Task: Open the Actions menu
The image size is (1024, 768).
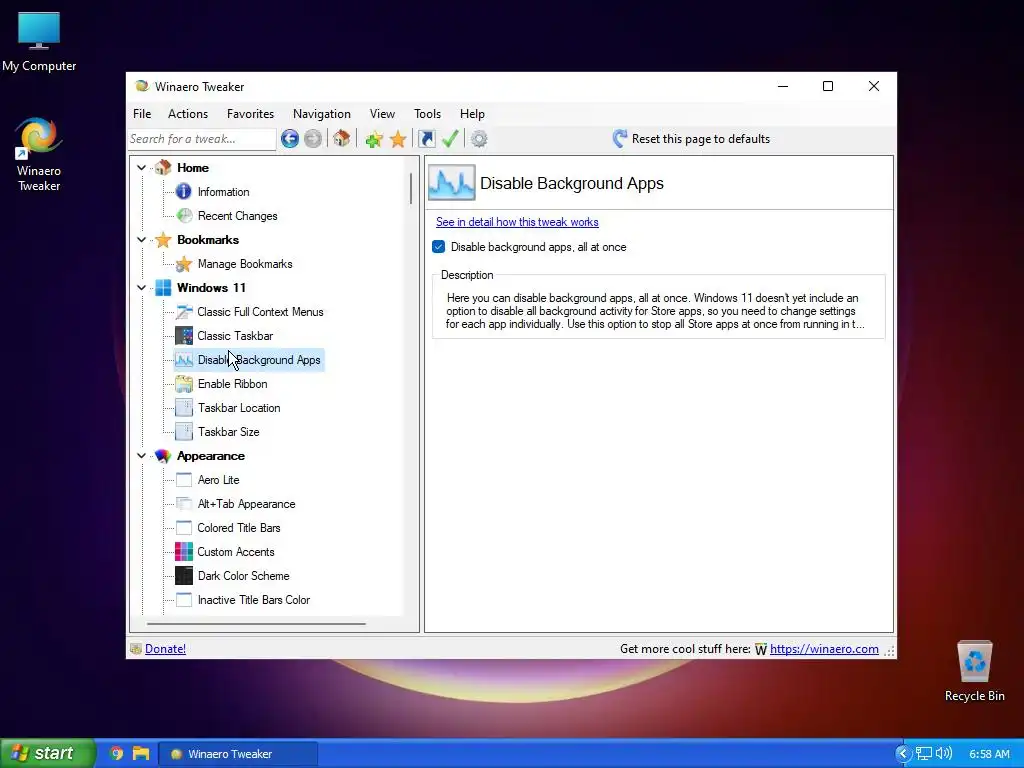Action: [x=188, y=114]
